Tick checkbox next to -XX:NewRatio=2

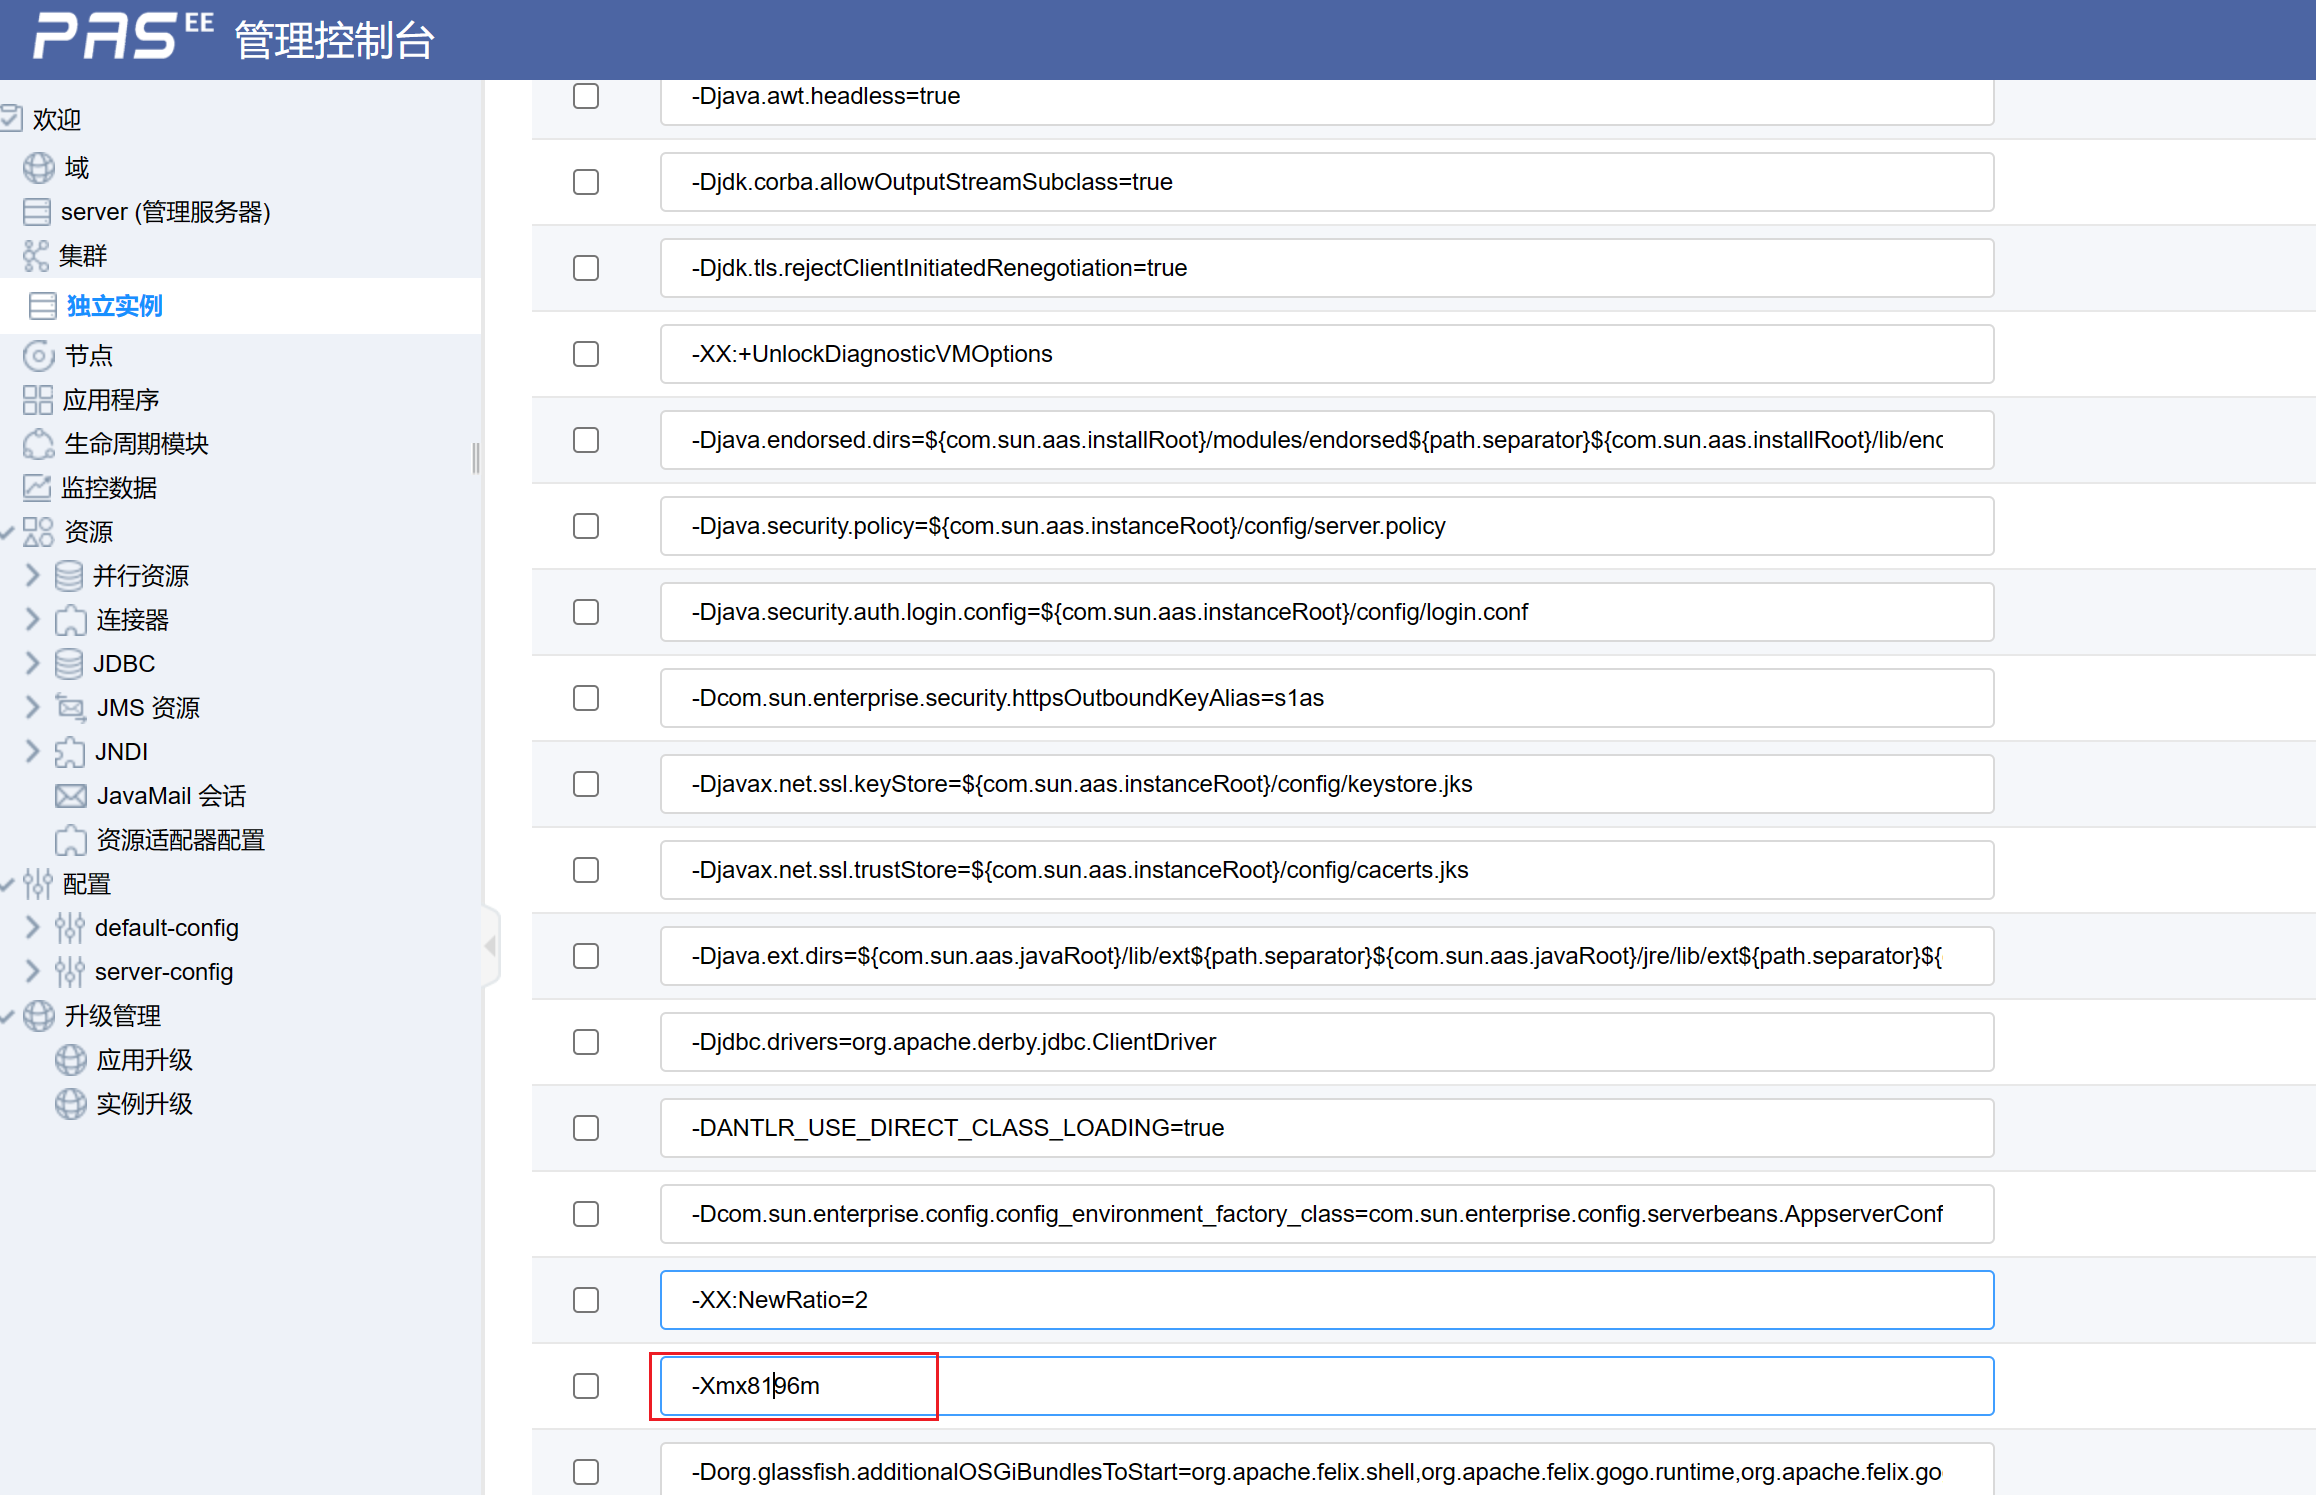tap(586, 1300)
